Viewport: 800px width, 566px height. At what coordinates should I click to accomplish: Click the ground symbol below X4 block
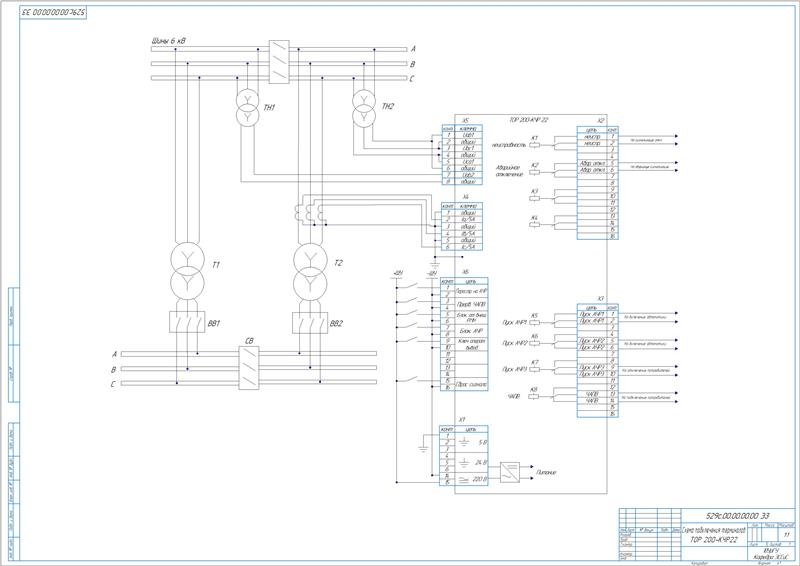coord(435,265)
